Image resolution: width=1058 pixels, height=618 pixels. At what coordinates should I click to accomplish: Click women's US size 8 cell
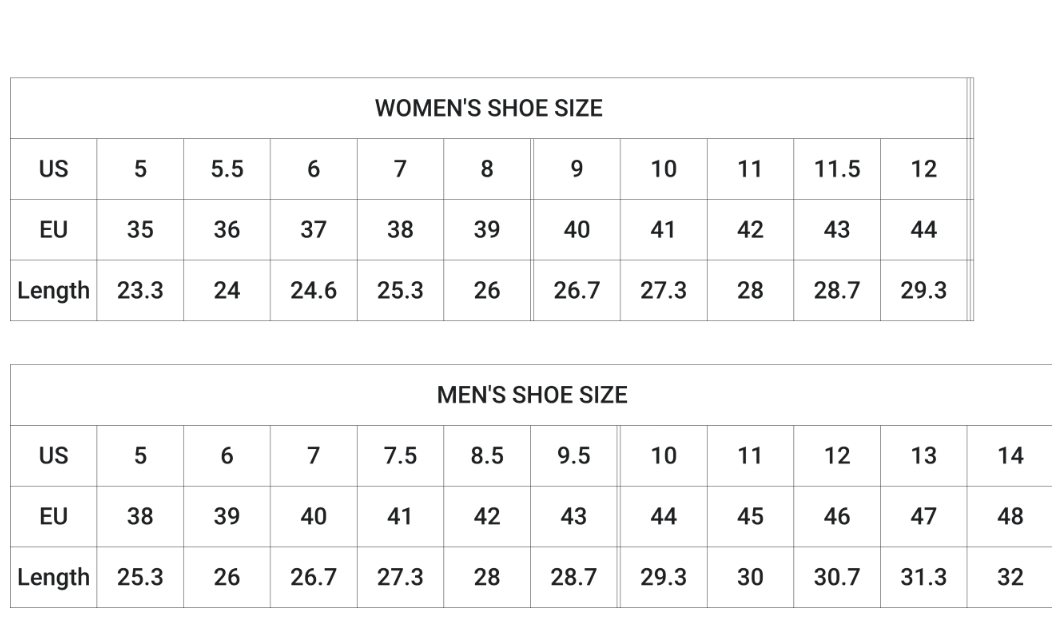pos(487,169)
